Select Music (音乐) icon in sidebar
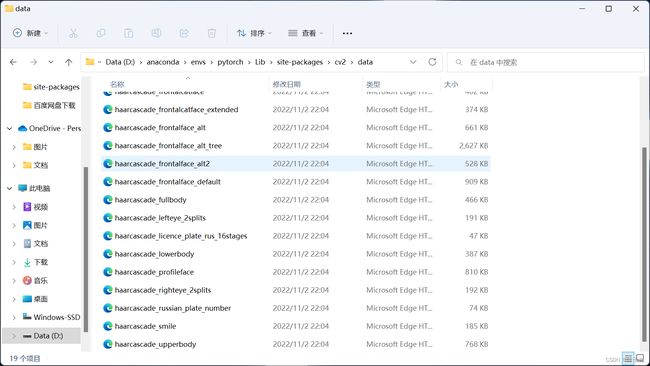 tap(27, 281)
